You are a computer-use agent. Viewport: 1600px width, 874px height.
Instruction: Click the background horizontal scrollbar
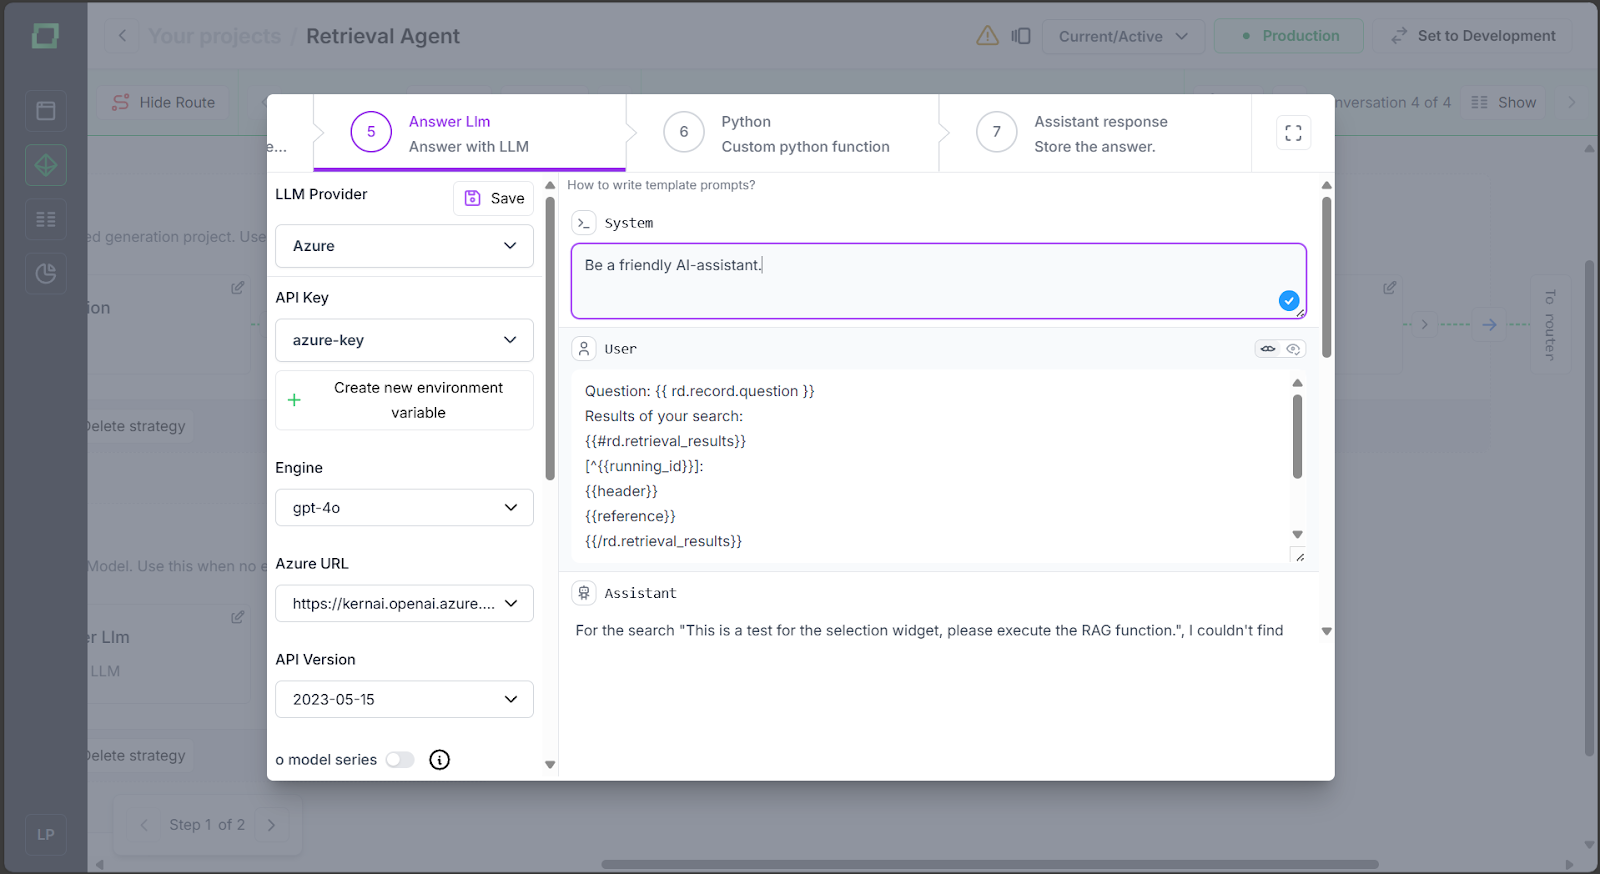point(989,865)
